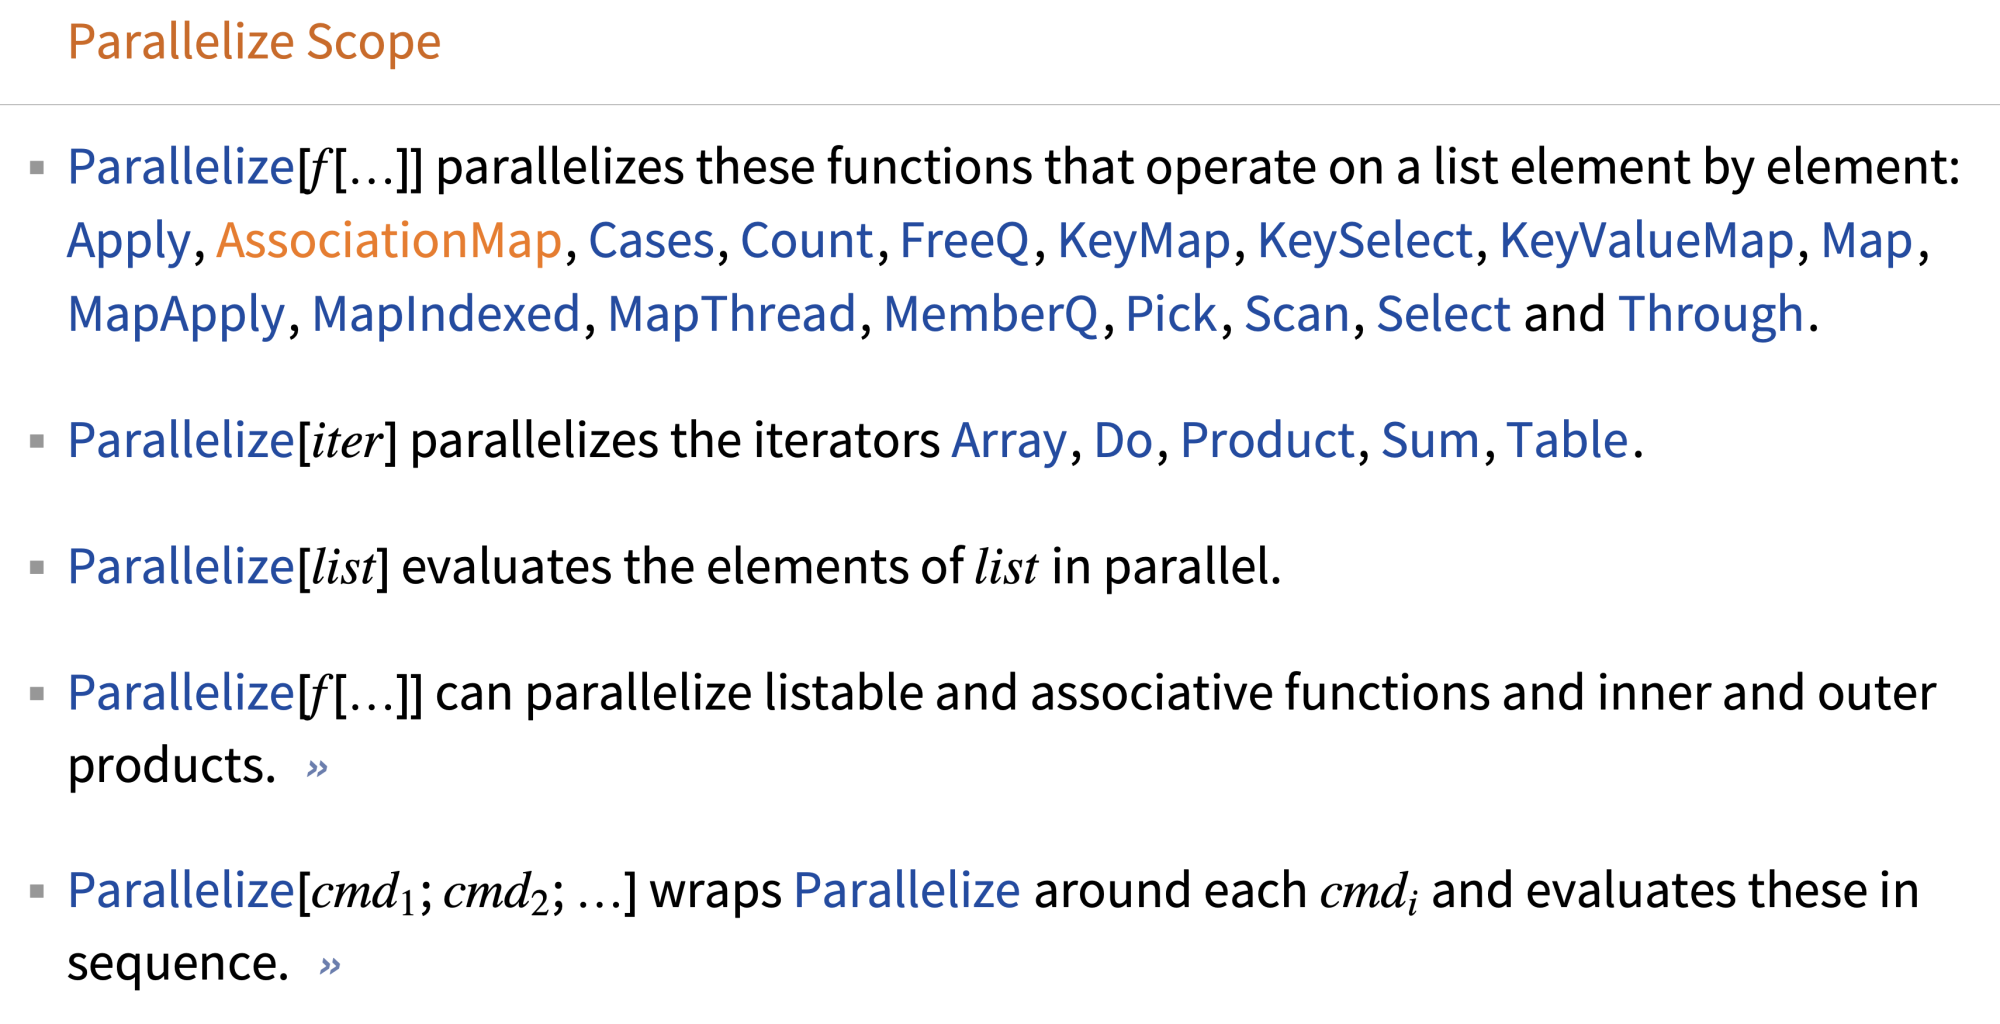Open the Product iterator link

[1267, 441]
